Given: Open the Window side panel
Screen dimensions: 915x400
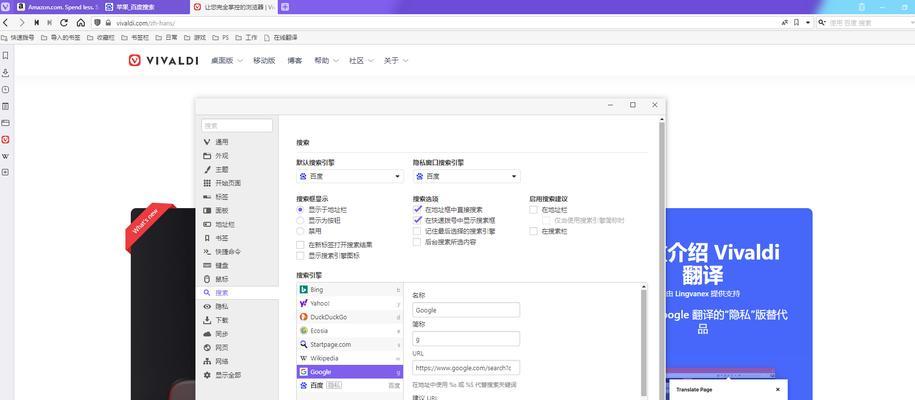Looking at the screenshot, I should 5,123.
